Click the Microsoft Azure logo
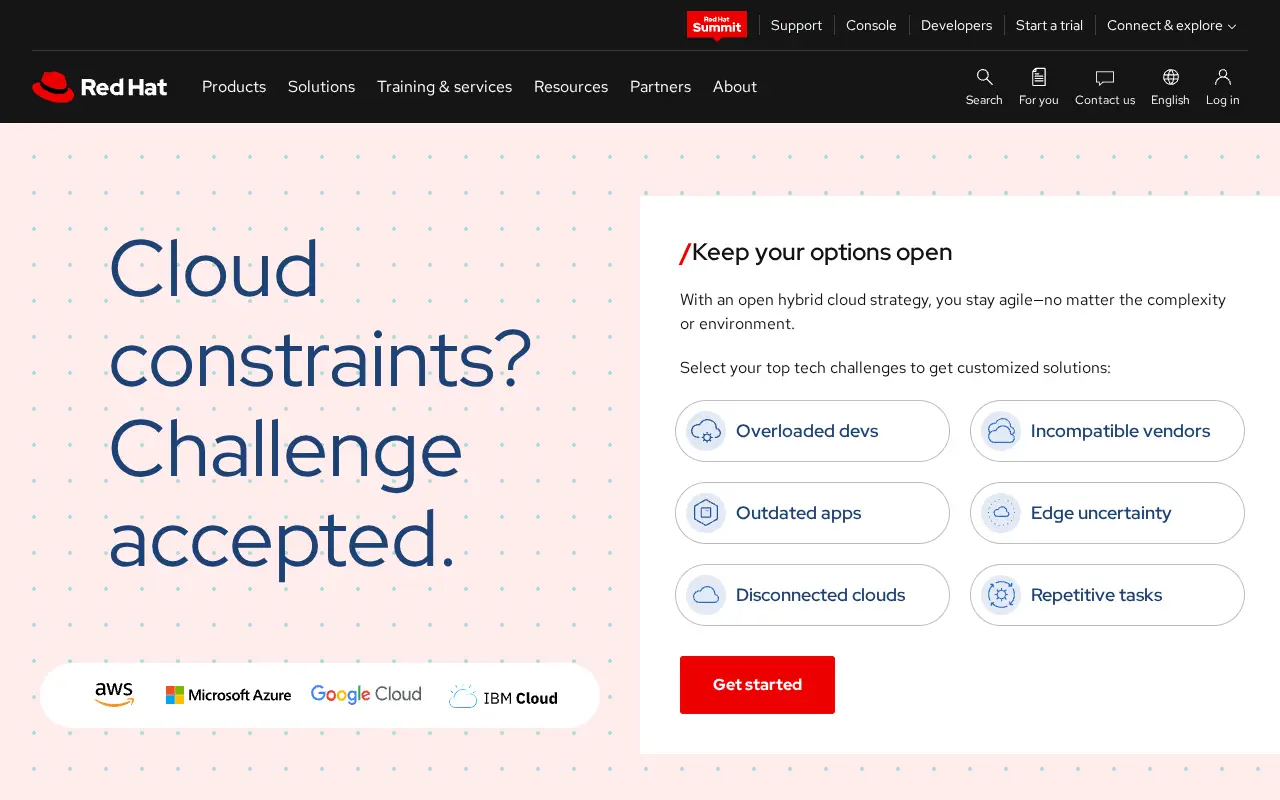Screen dimensions: 1280x800 [x=228, y=695]
